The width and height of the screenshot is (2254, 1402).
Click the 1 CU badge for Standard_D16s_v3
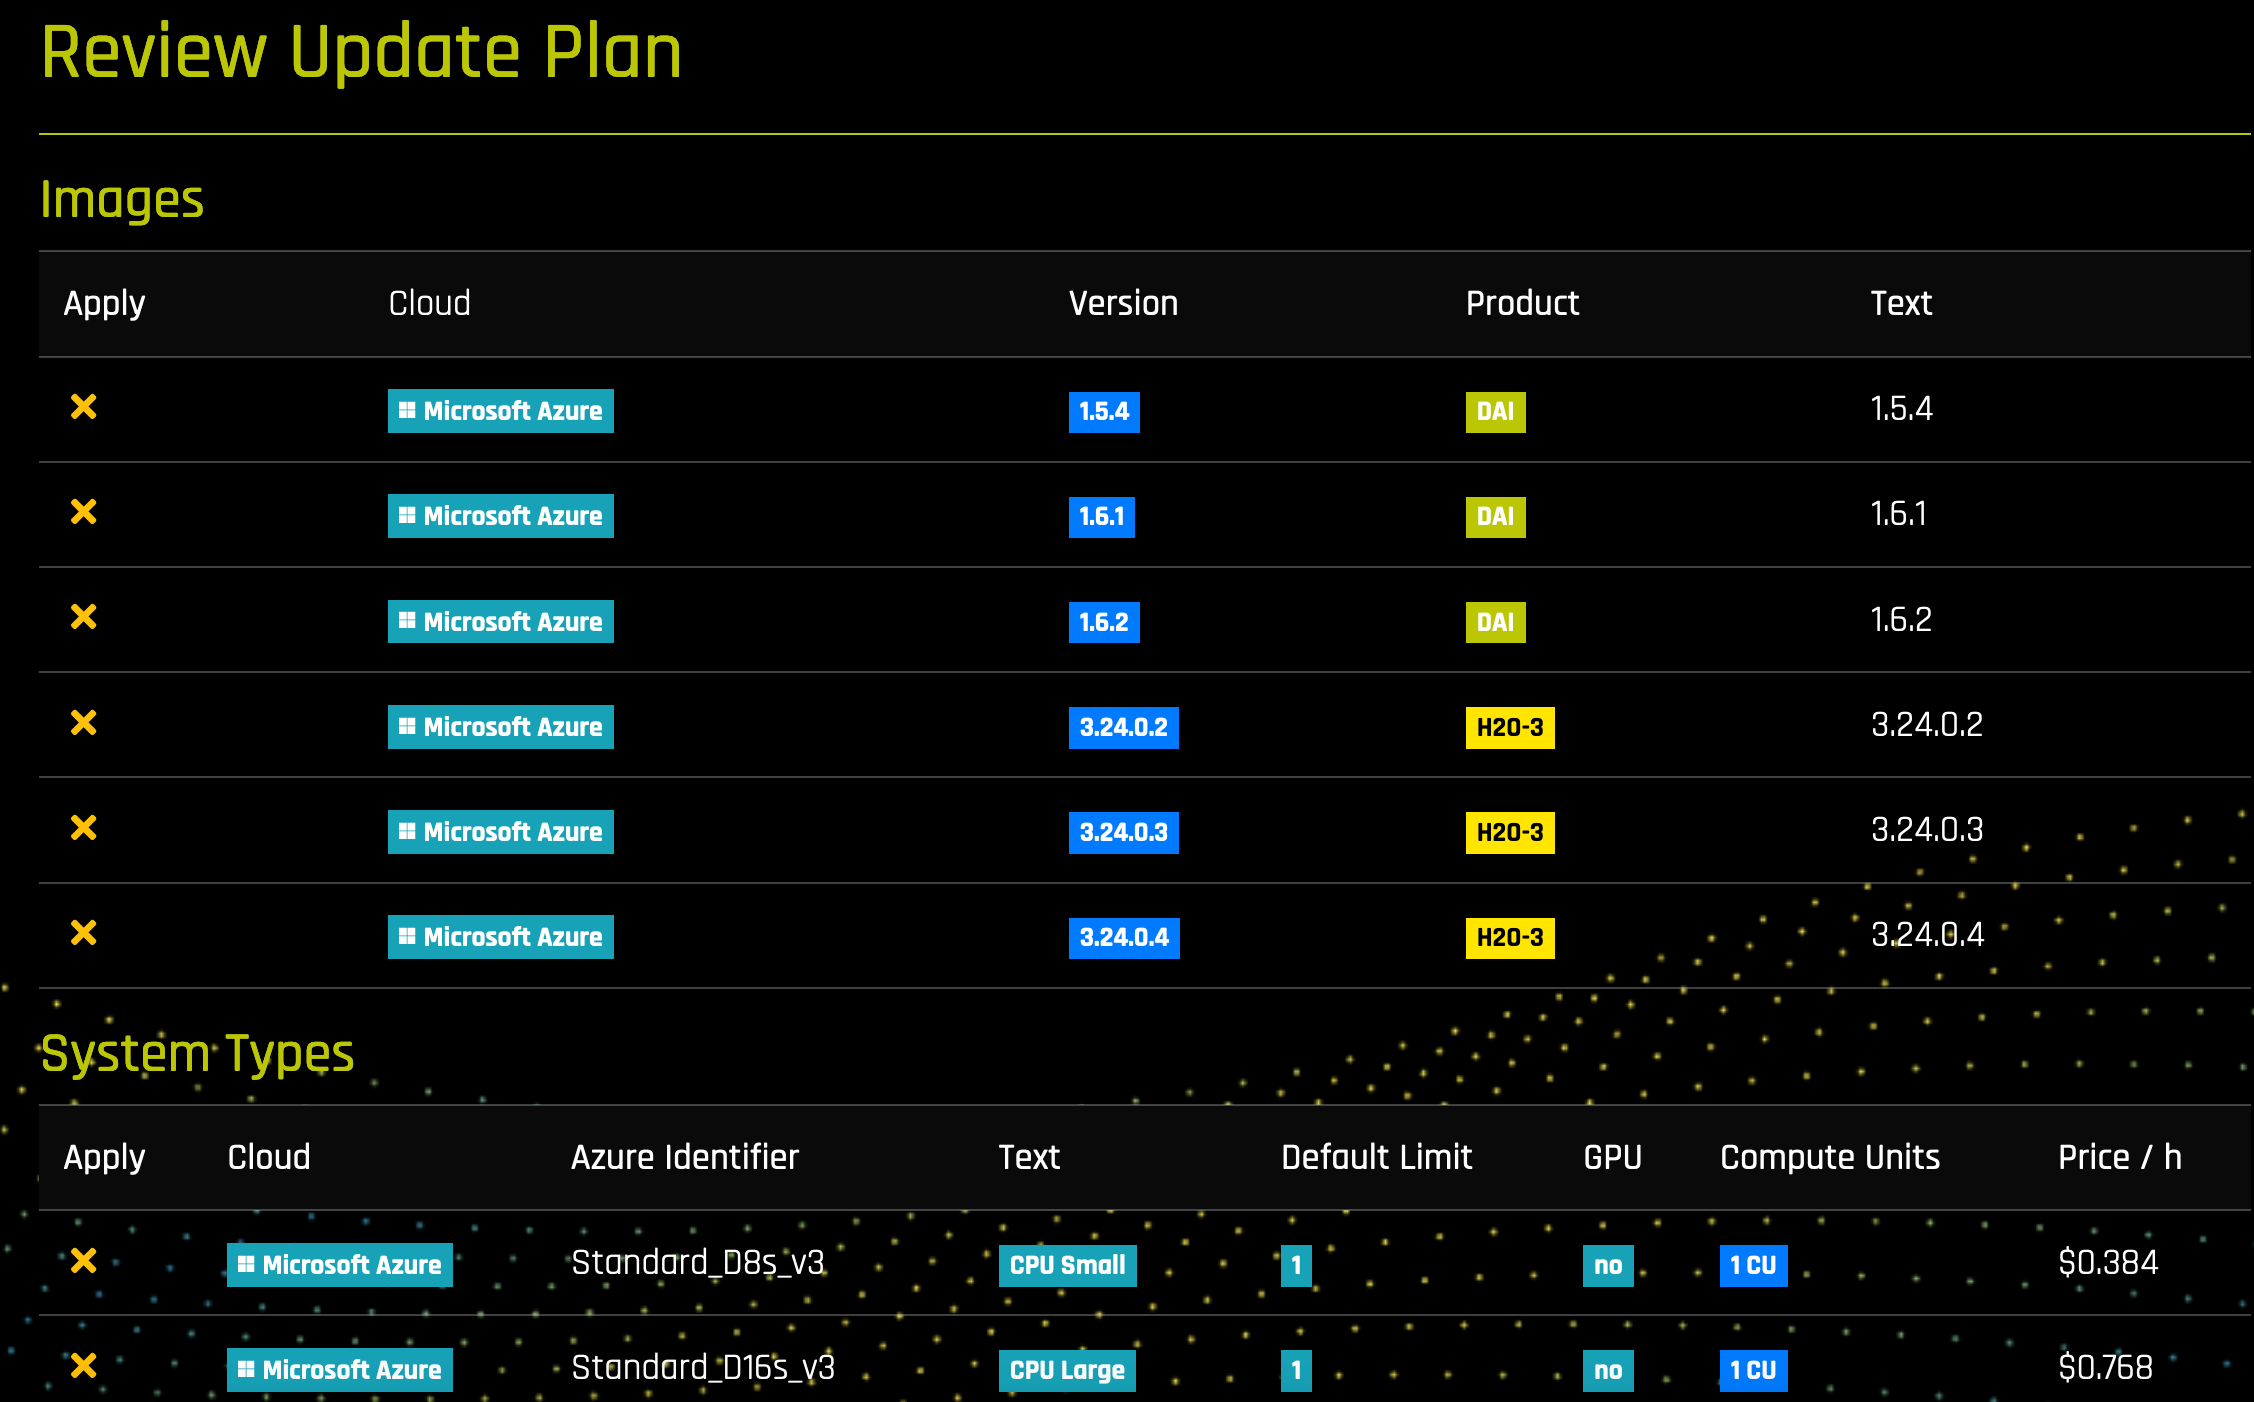point(1754,1371)
